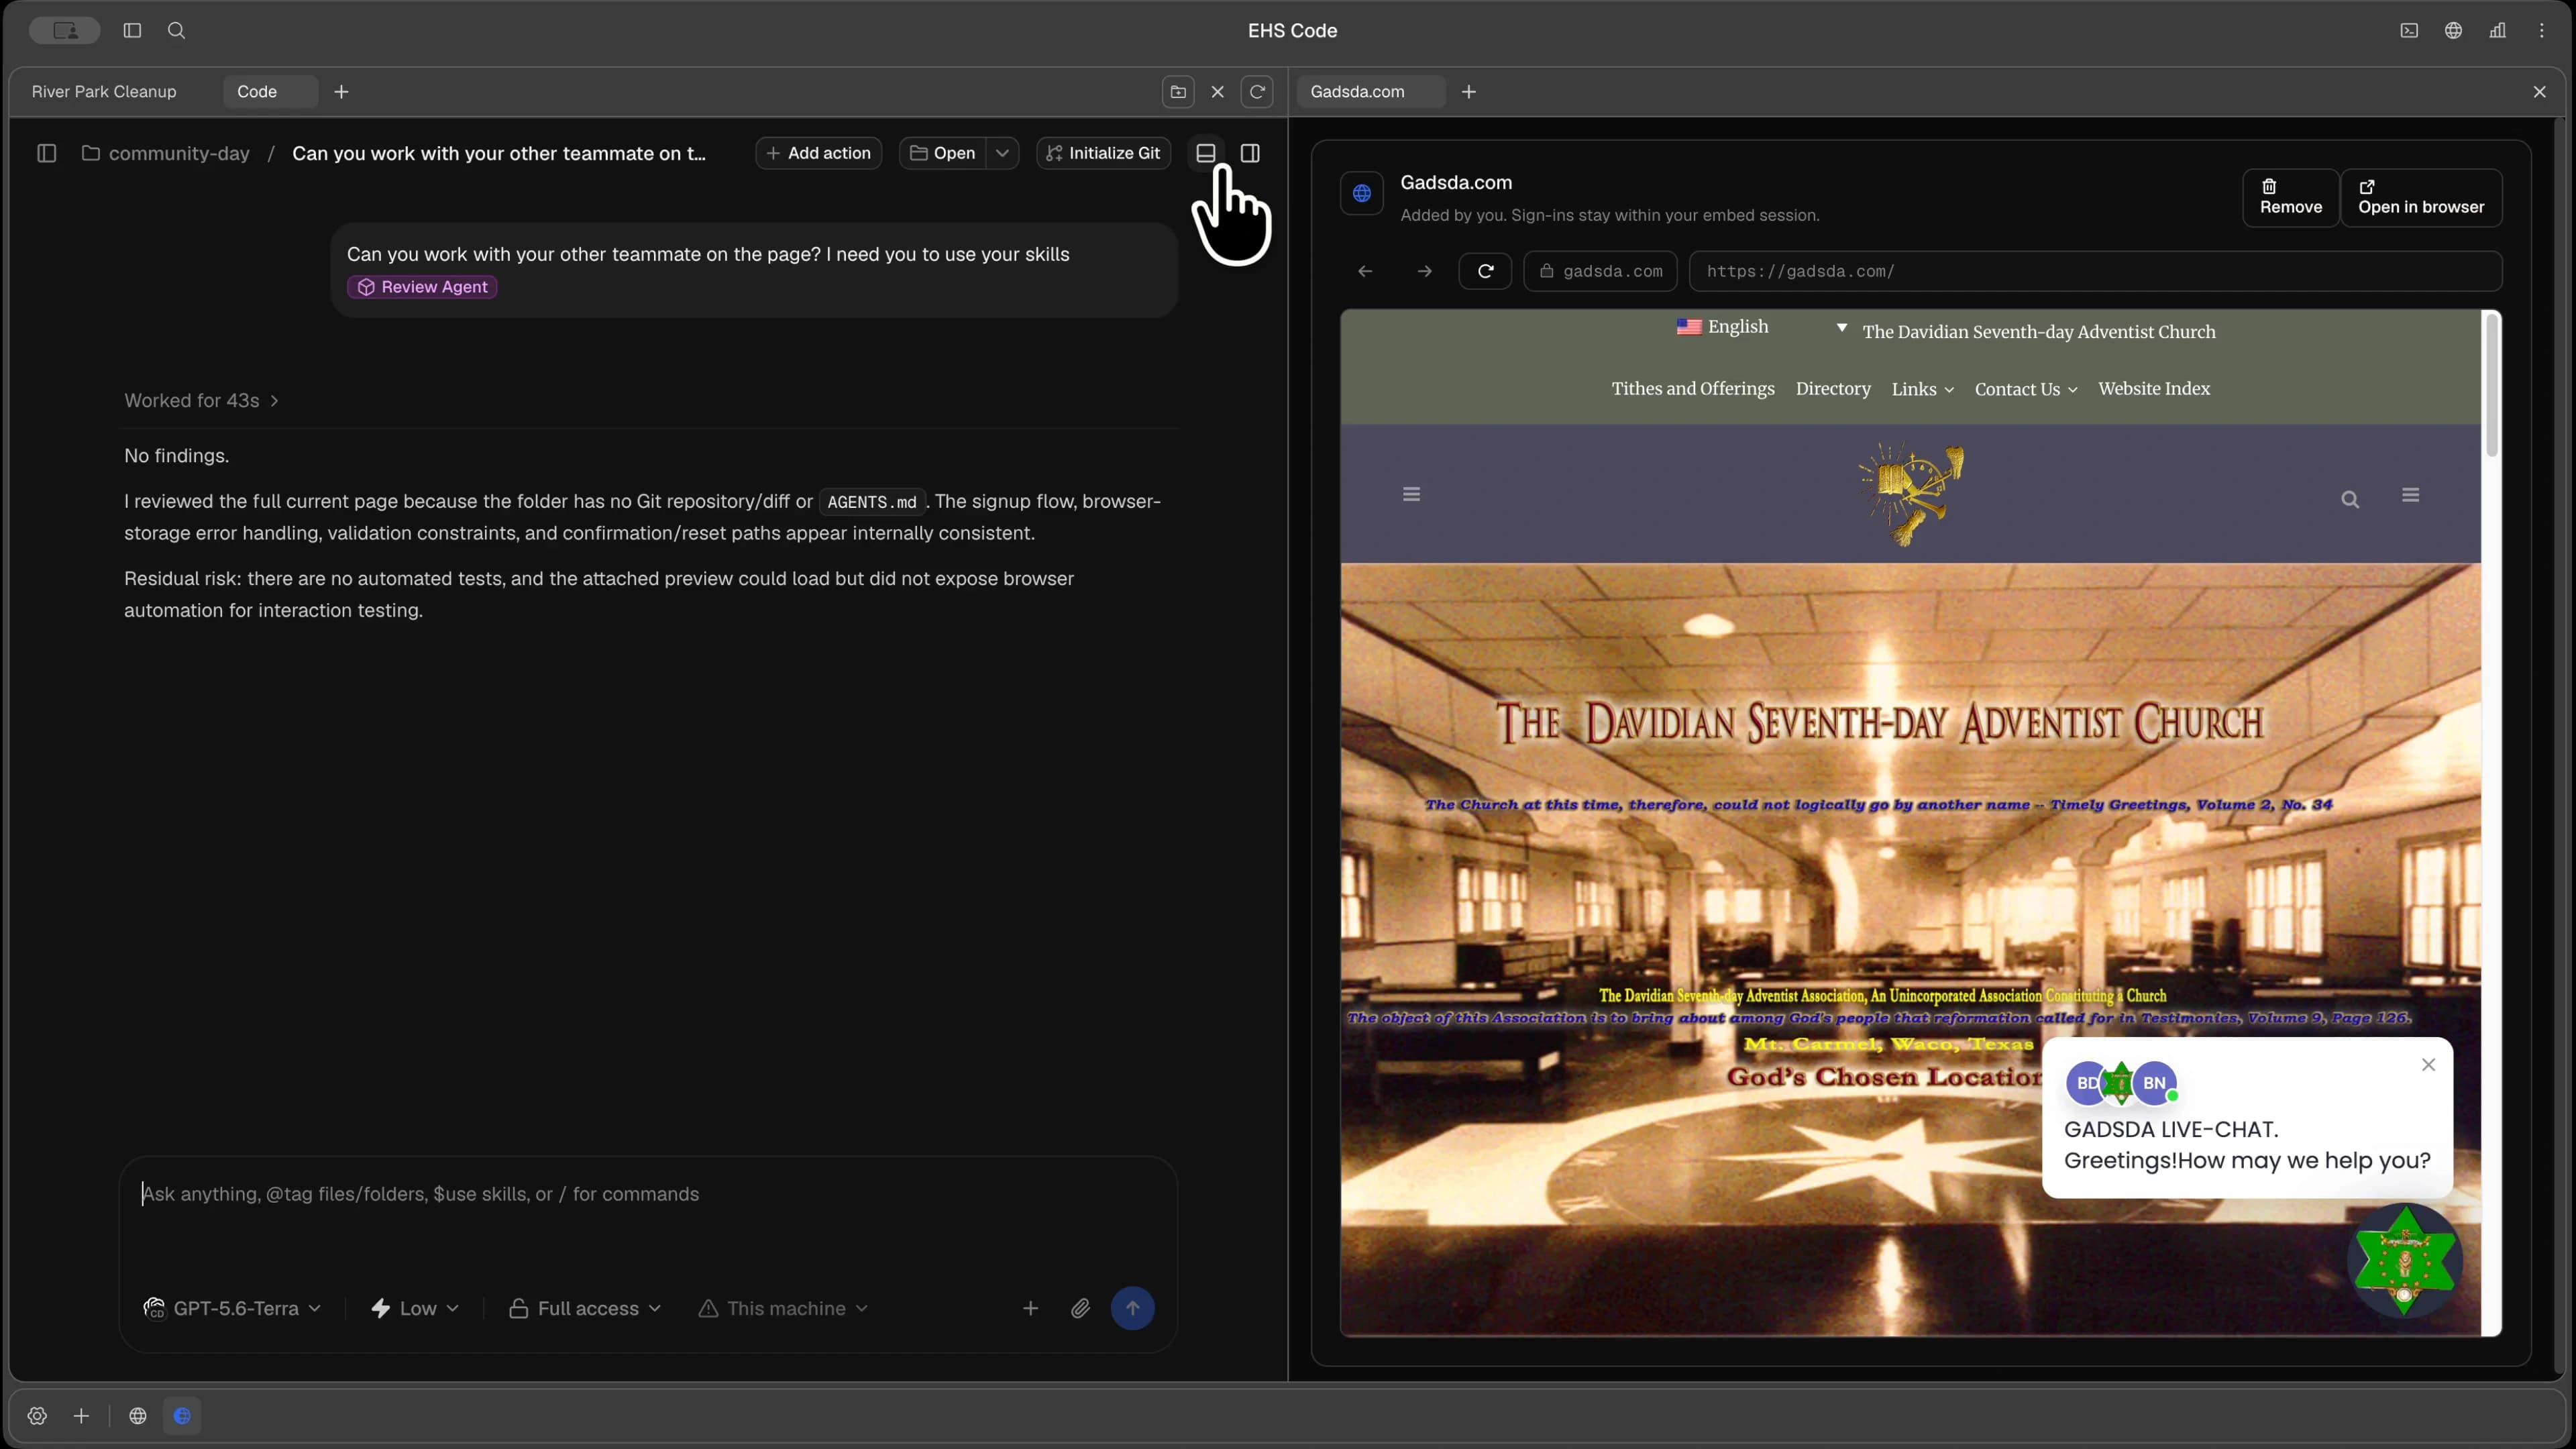
Task: Click the Open button
Action: [943, 153]
